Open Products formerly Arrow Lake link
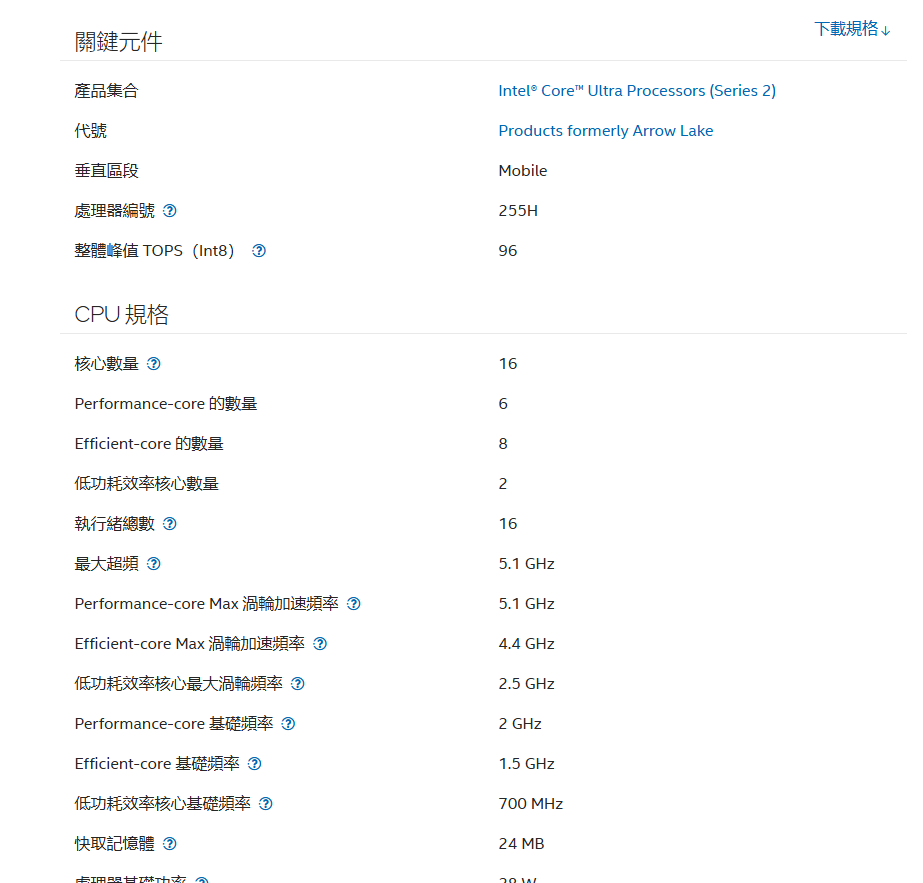Image resolution: width=923 pixels, height=883 pixels. point(606,131)
